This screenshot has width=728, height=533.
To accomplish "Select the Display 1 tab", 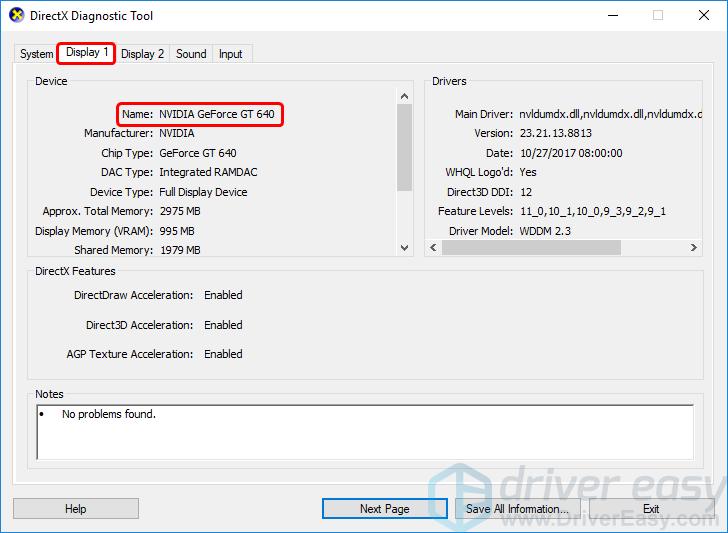I will (87, 52).
